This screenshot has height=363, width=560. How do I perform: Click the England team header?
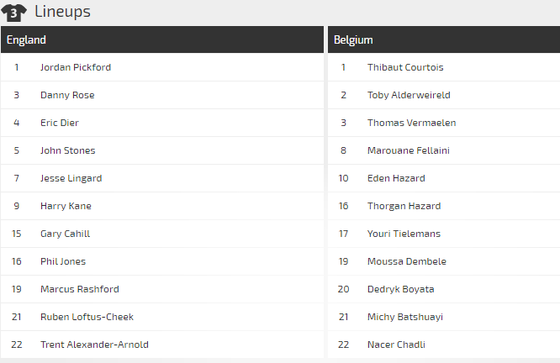coord(162,40)
